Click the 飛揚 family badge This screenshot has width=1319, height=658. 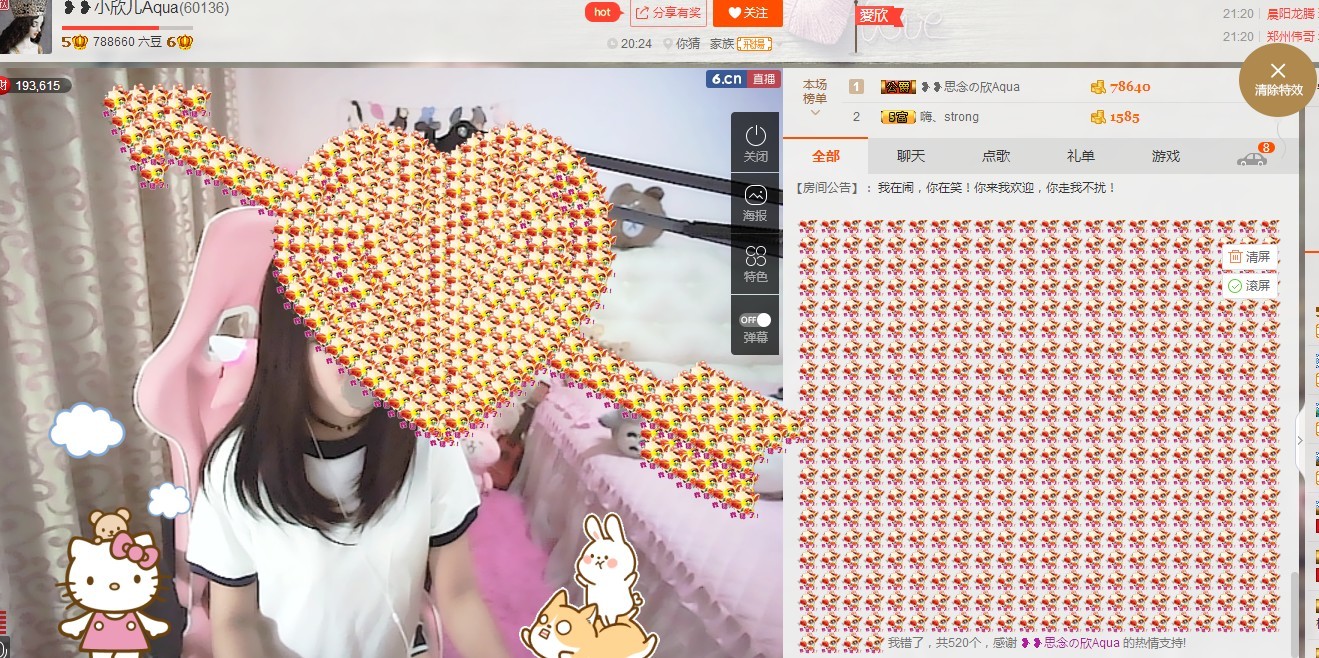(x=755, y=43)
